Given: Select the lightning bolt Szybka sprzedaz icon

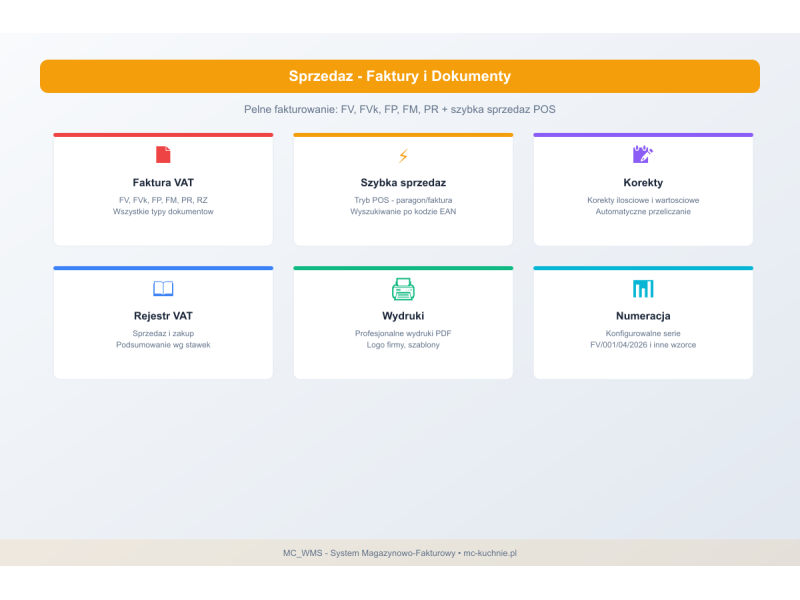Looking at the screenshot, I should 403,156.
